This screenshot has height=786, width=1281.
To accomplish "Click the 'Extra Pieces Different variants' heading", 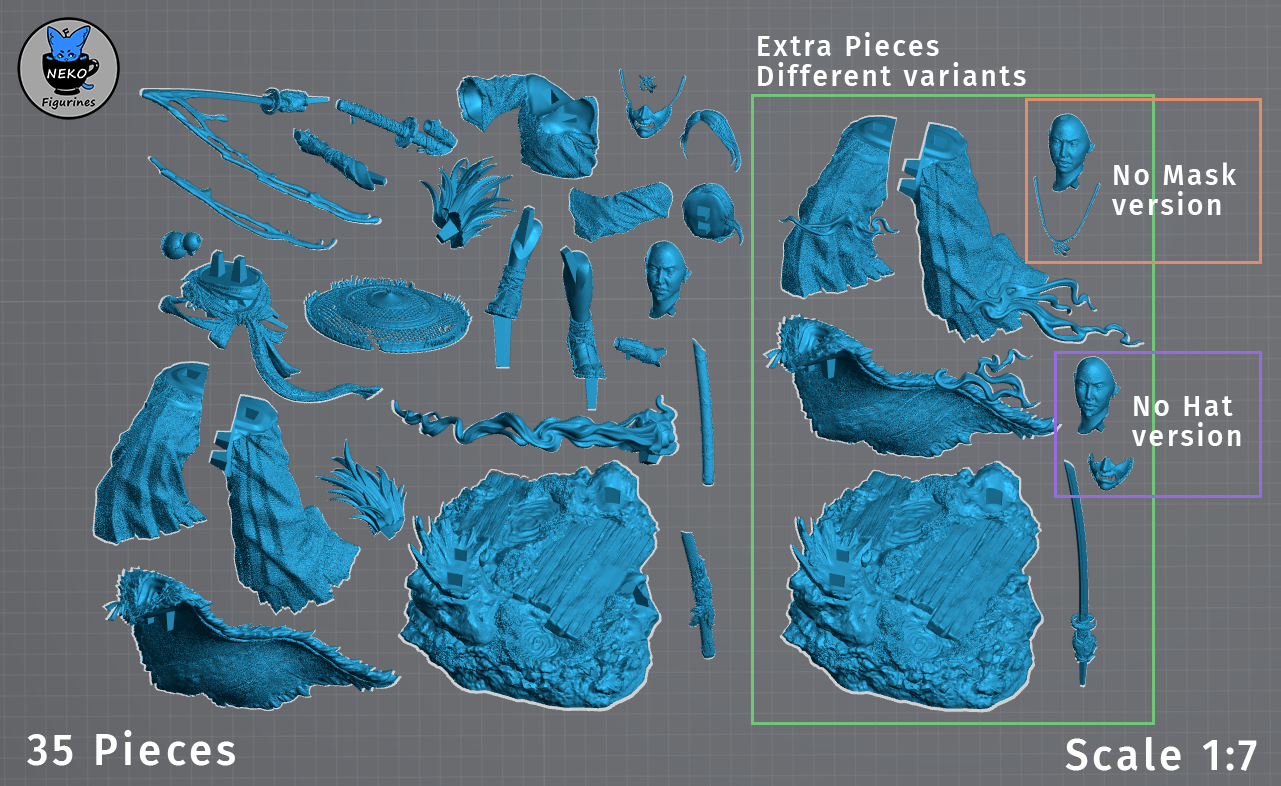I will coord(890,61).
